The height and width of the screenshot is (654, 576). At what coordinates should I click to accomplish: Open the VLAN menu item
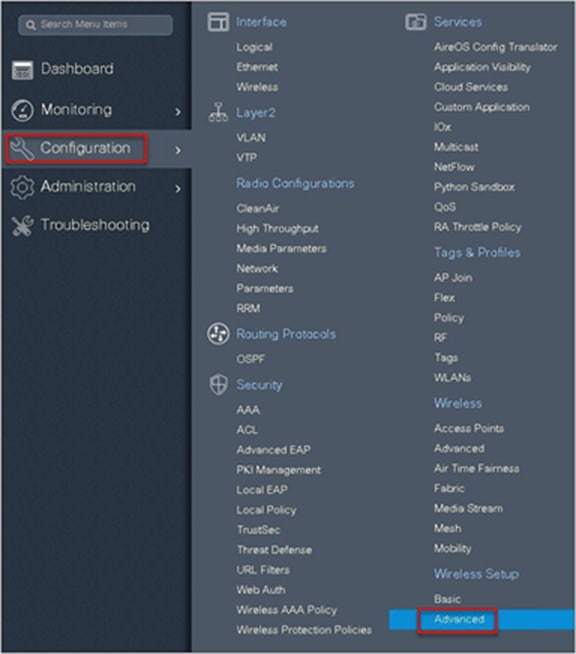click(x=251, y=138)
